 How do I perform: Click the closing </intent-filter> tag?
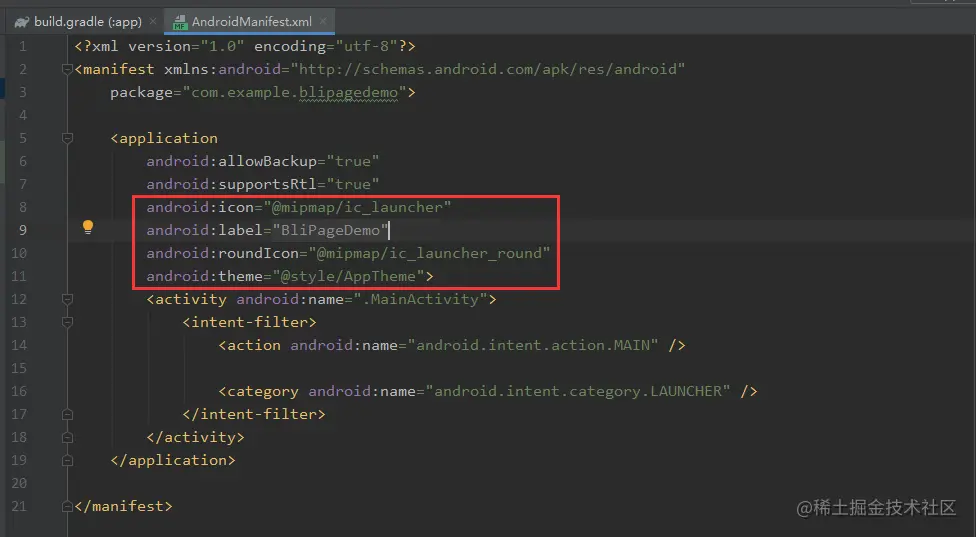(x=254, y=414)
